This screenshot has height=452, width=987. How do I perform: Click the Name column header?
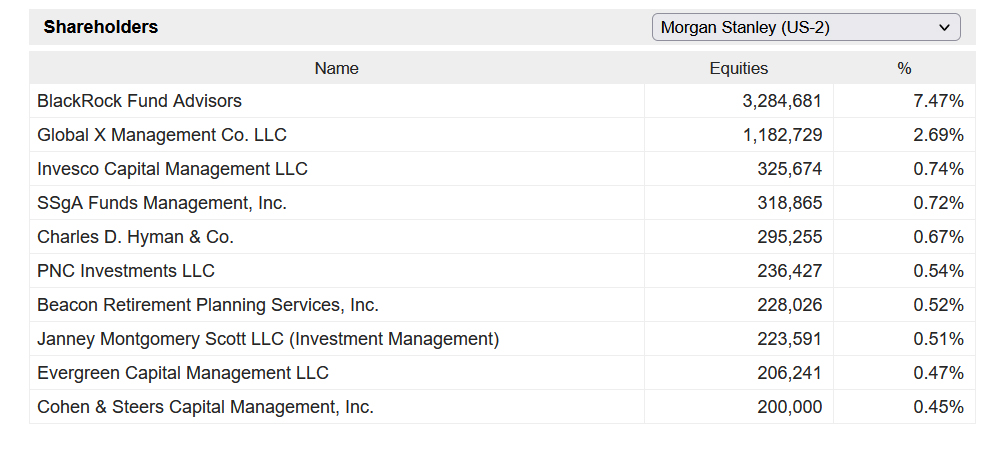pos(336,68)
